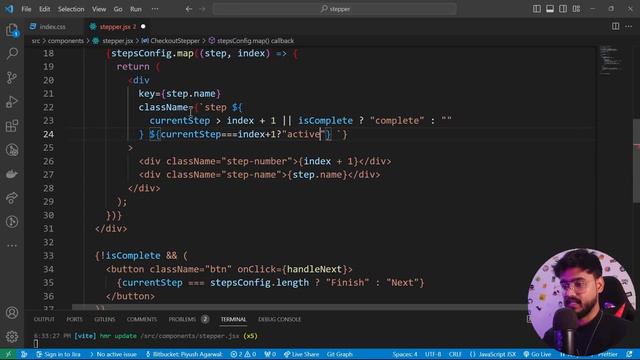The width and height of the screenshot is (640, 360).
Task: Switch to the PORTS panel tab
Action: 74,319
